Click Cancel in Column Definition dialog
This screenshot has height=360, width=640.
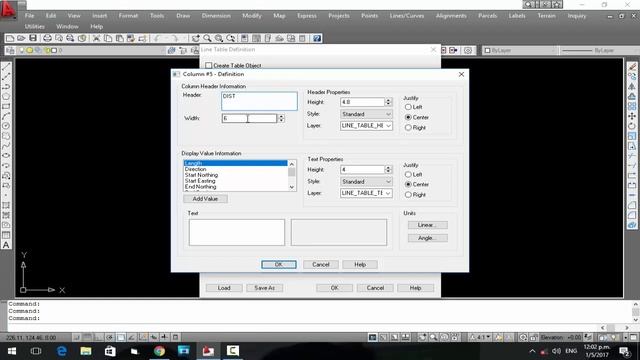tap(321, 264)
